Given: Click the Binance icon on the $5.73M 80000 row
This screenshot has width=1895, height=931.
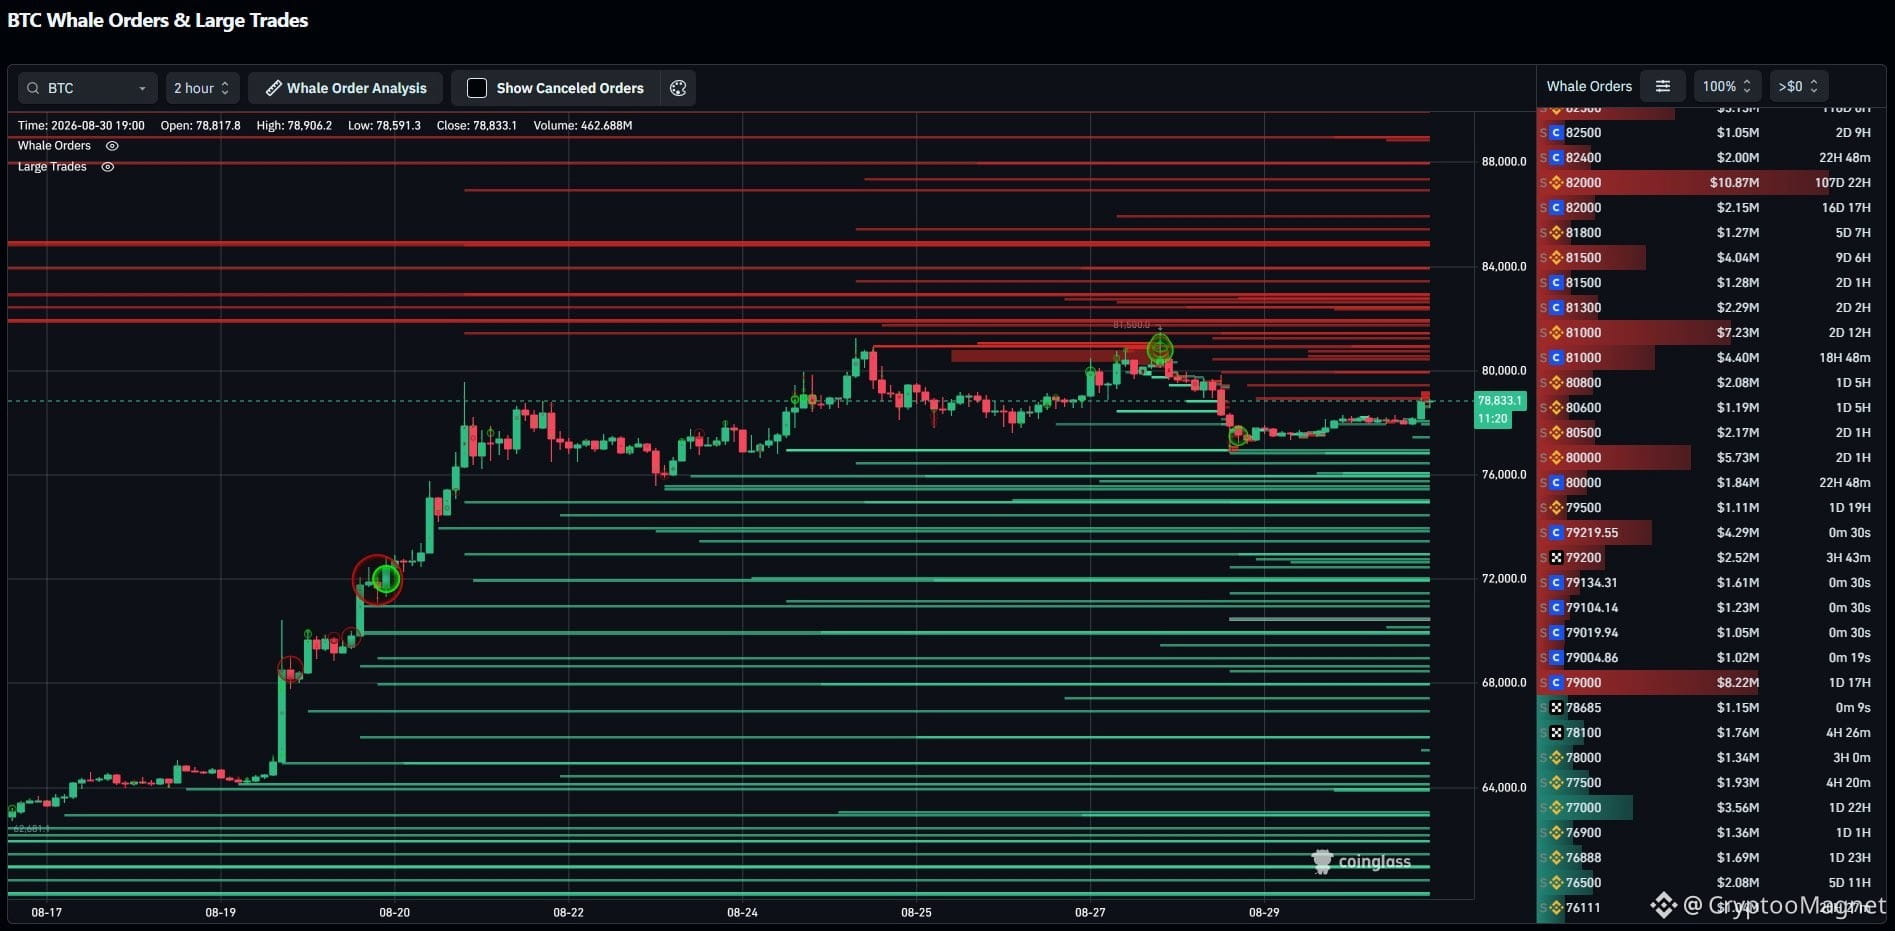Looking at the screenshot, I should (1556, 458).
